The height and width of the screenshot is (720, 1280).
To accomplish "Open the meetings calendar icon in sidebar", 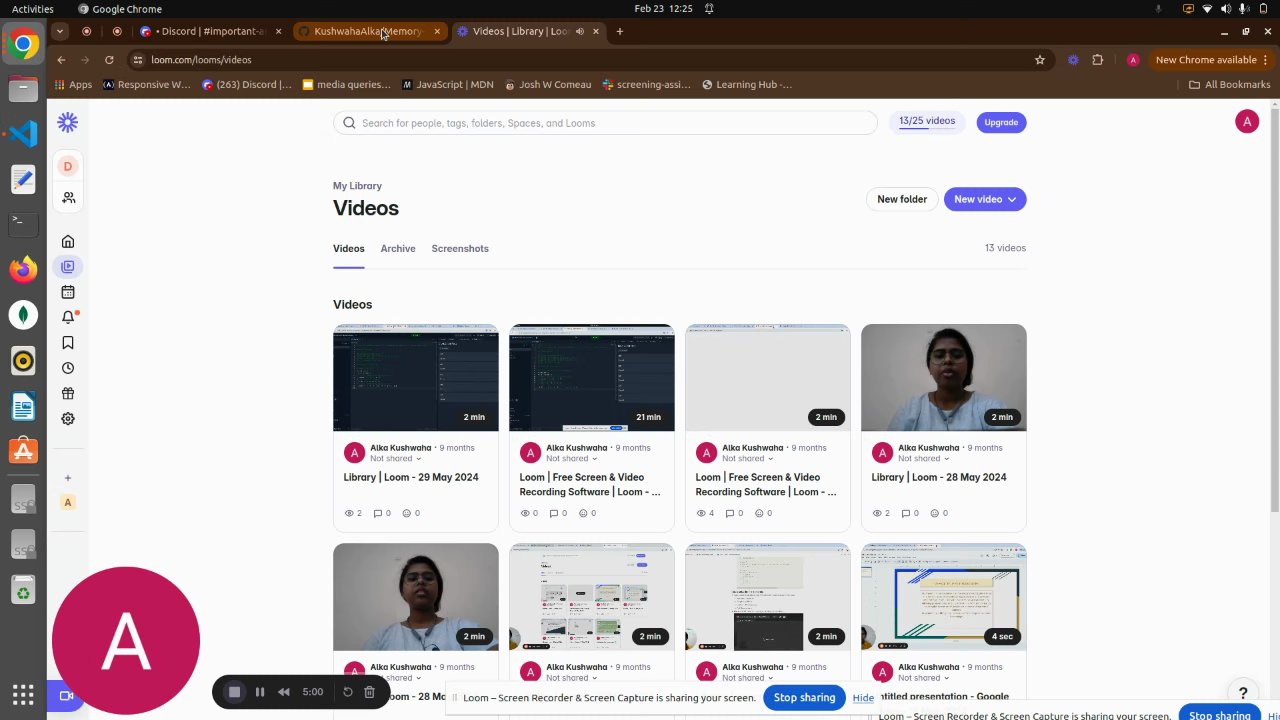I will (x=68, y=292).
